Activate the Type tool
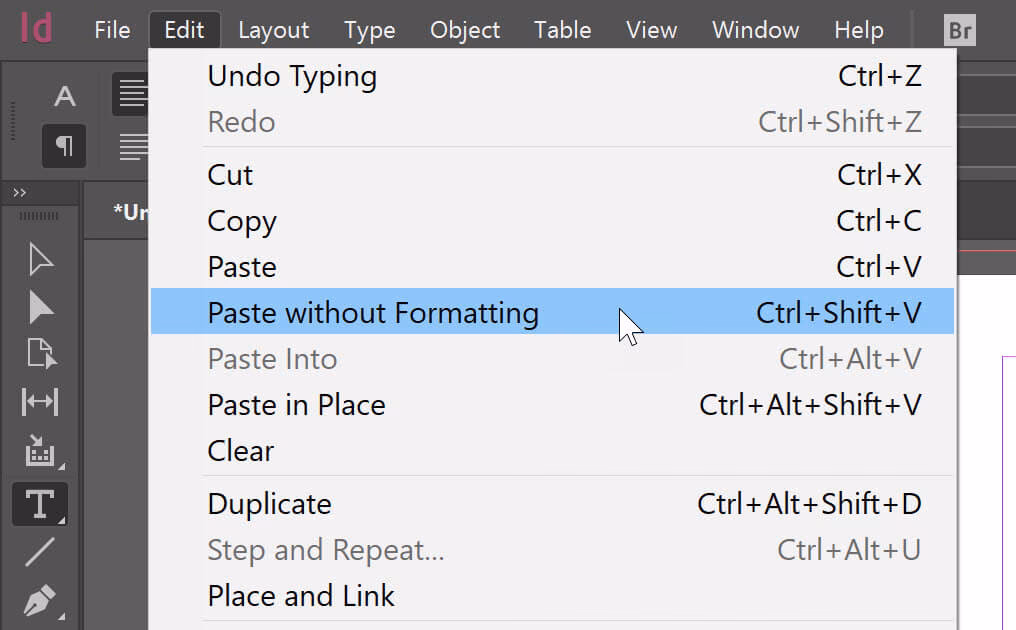This screenshot has width=1016, height=630. [x=40, y=503]
